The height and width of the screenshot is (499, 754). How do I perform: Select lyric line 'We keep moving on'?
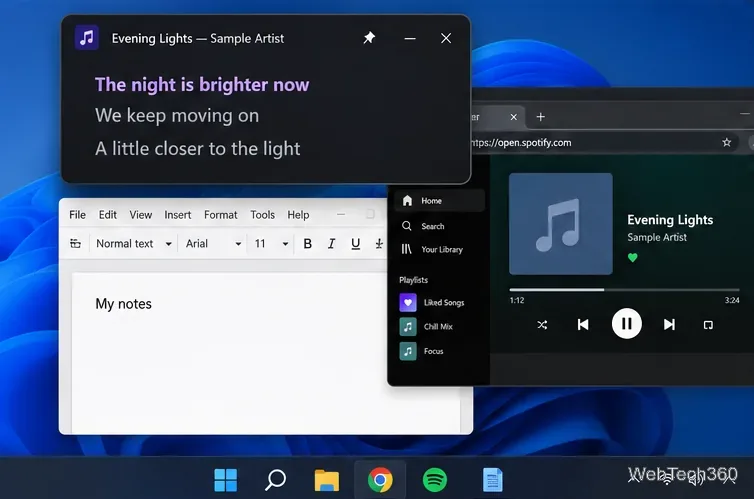(177, 115)
